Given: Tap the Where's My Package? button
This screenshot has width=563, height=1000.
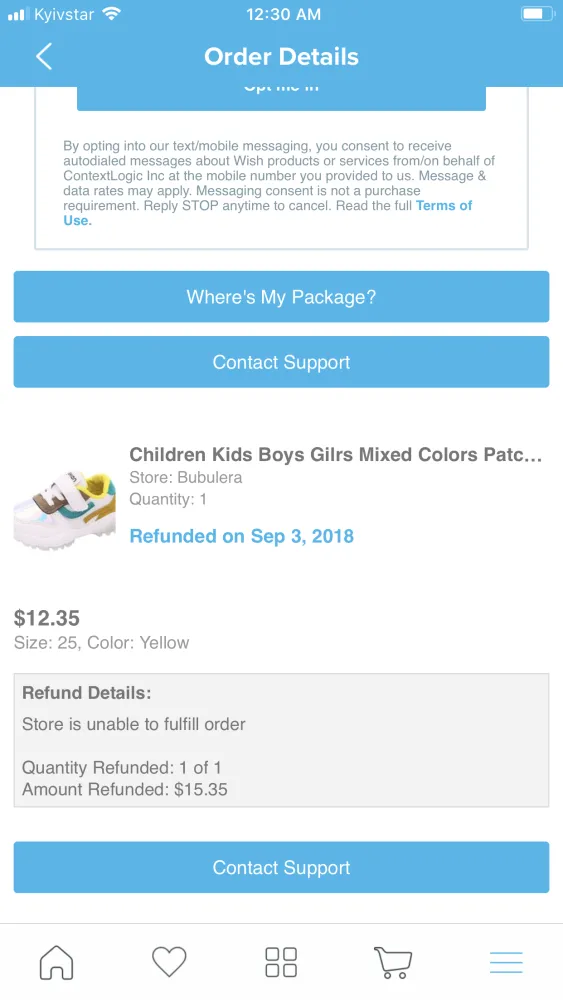Looking at the screenshot, I should coord(281,297).
